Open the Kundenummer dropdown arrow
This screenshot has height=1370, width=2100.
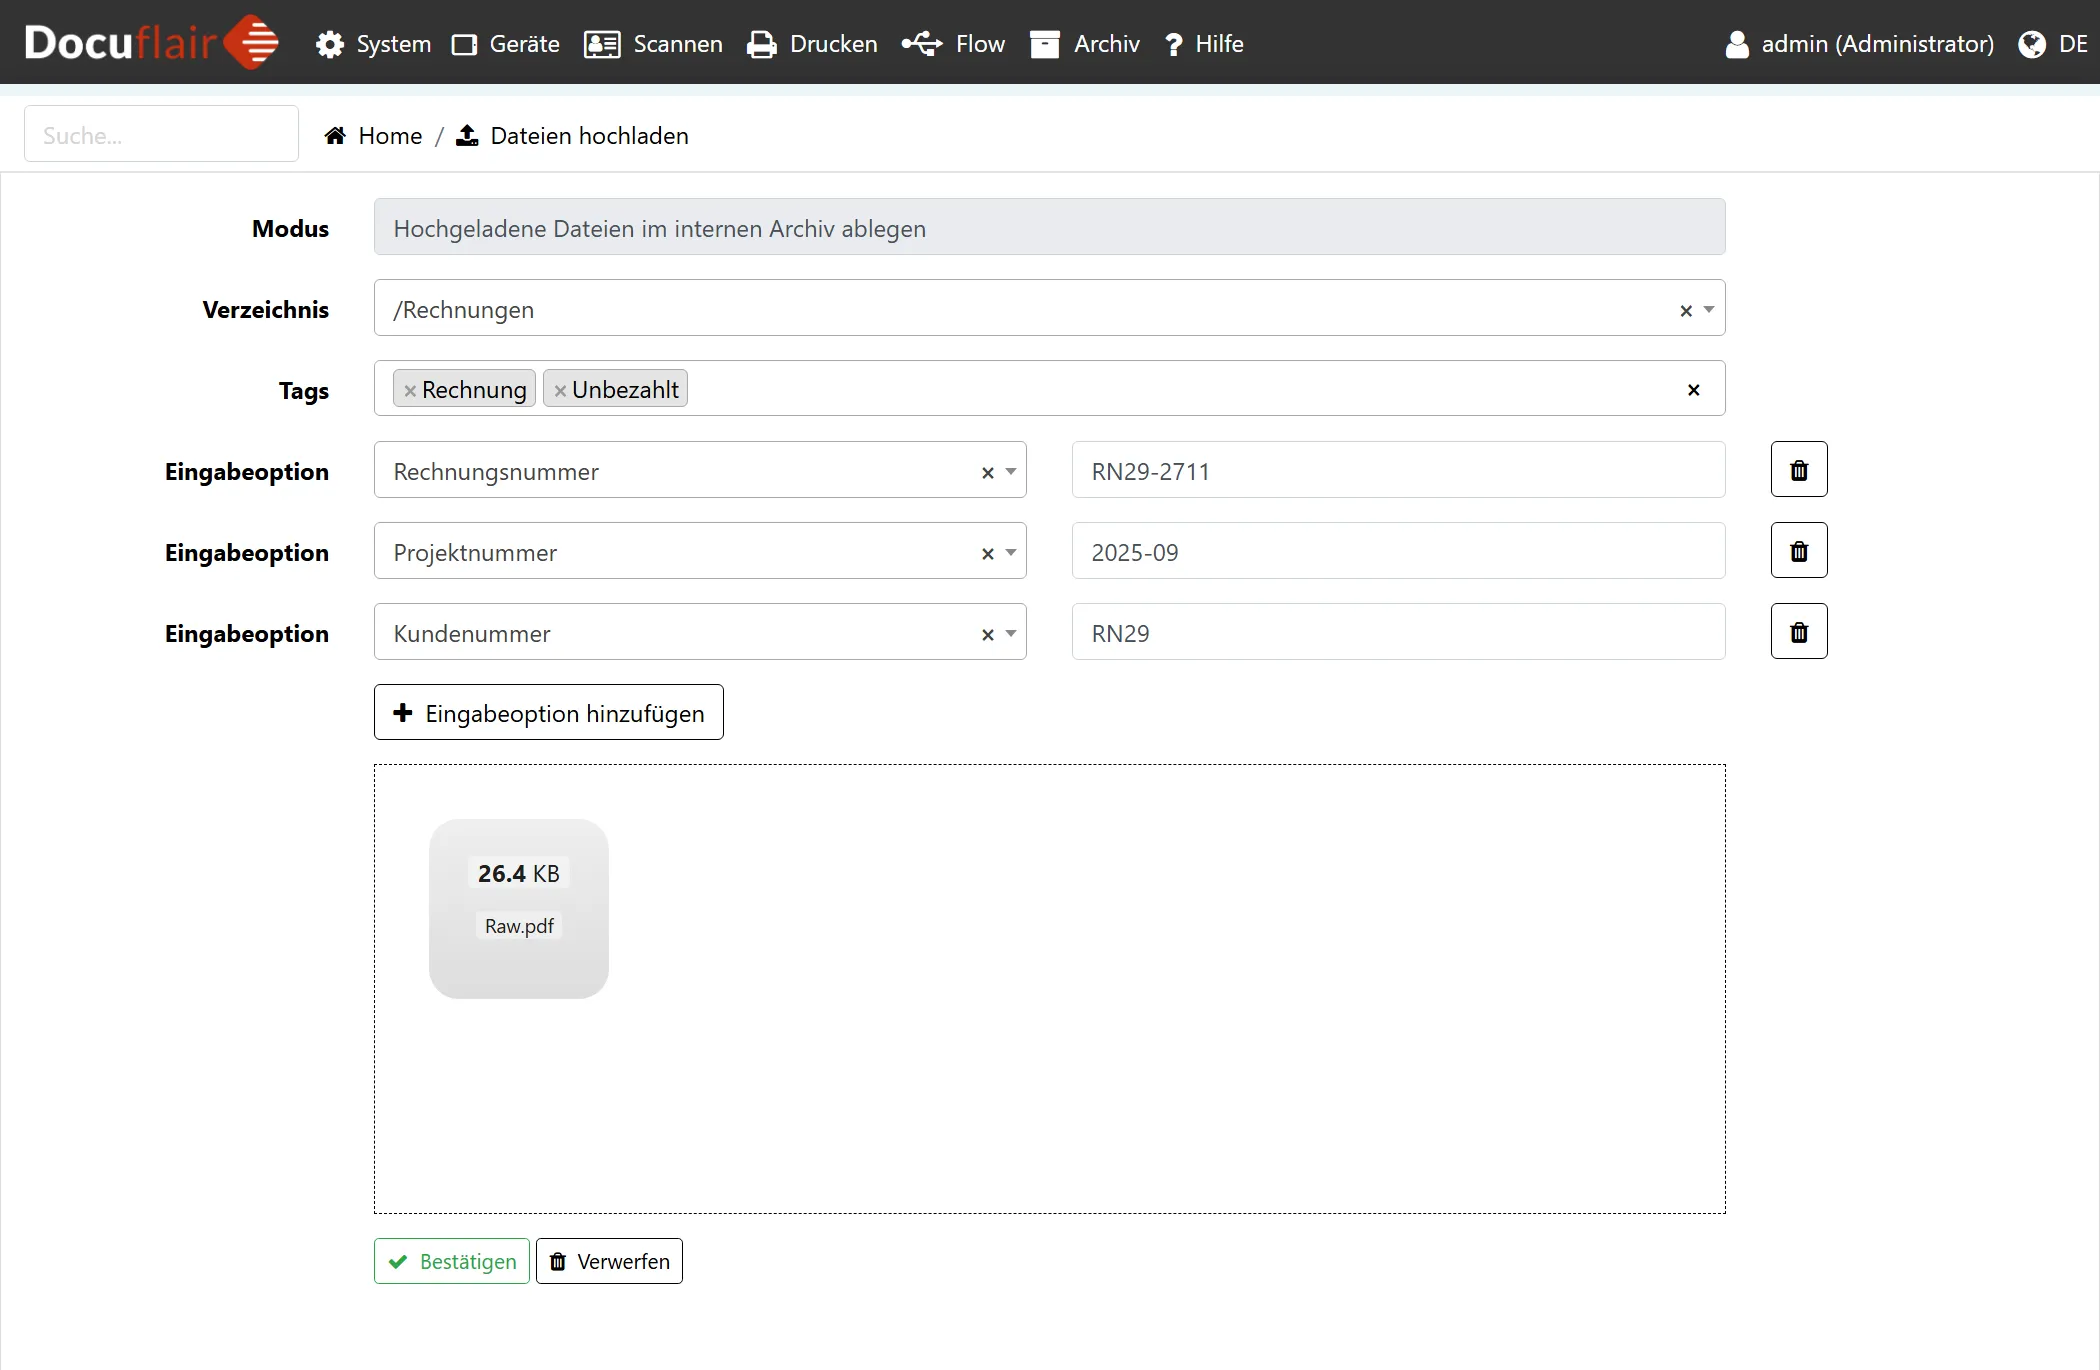pyautogui.click(x=1011, y=633)
